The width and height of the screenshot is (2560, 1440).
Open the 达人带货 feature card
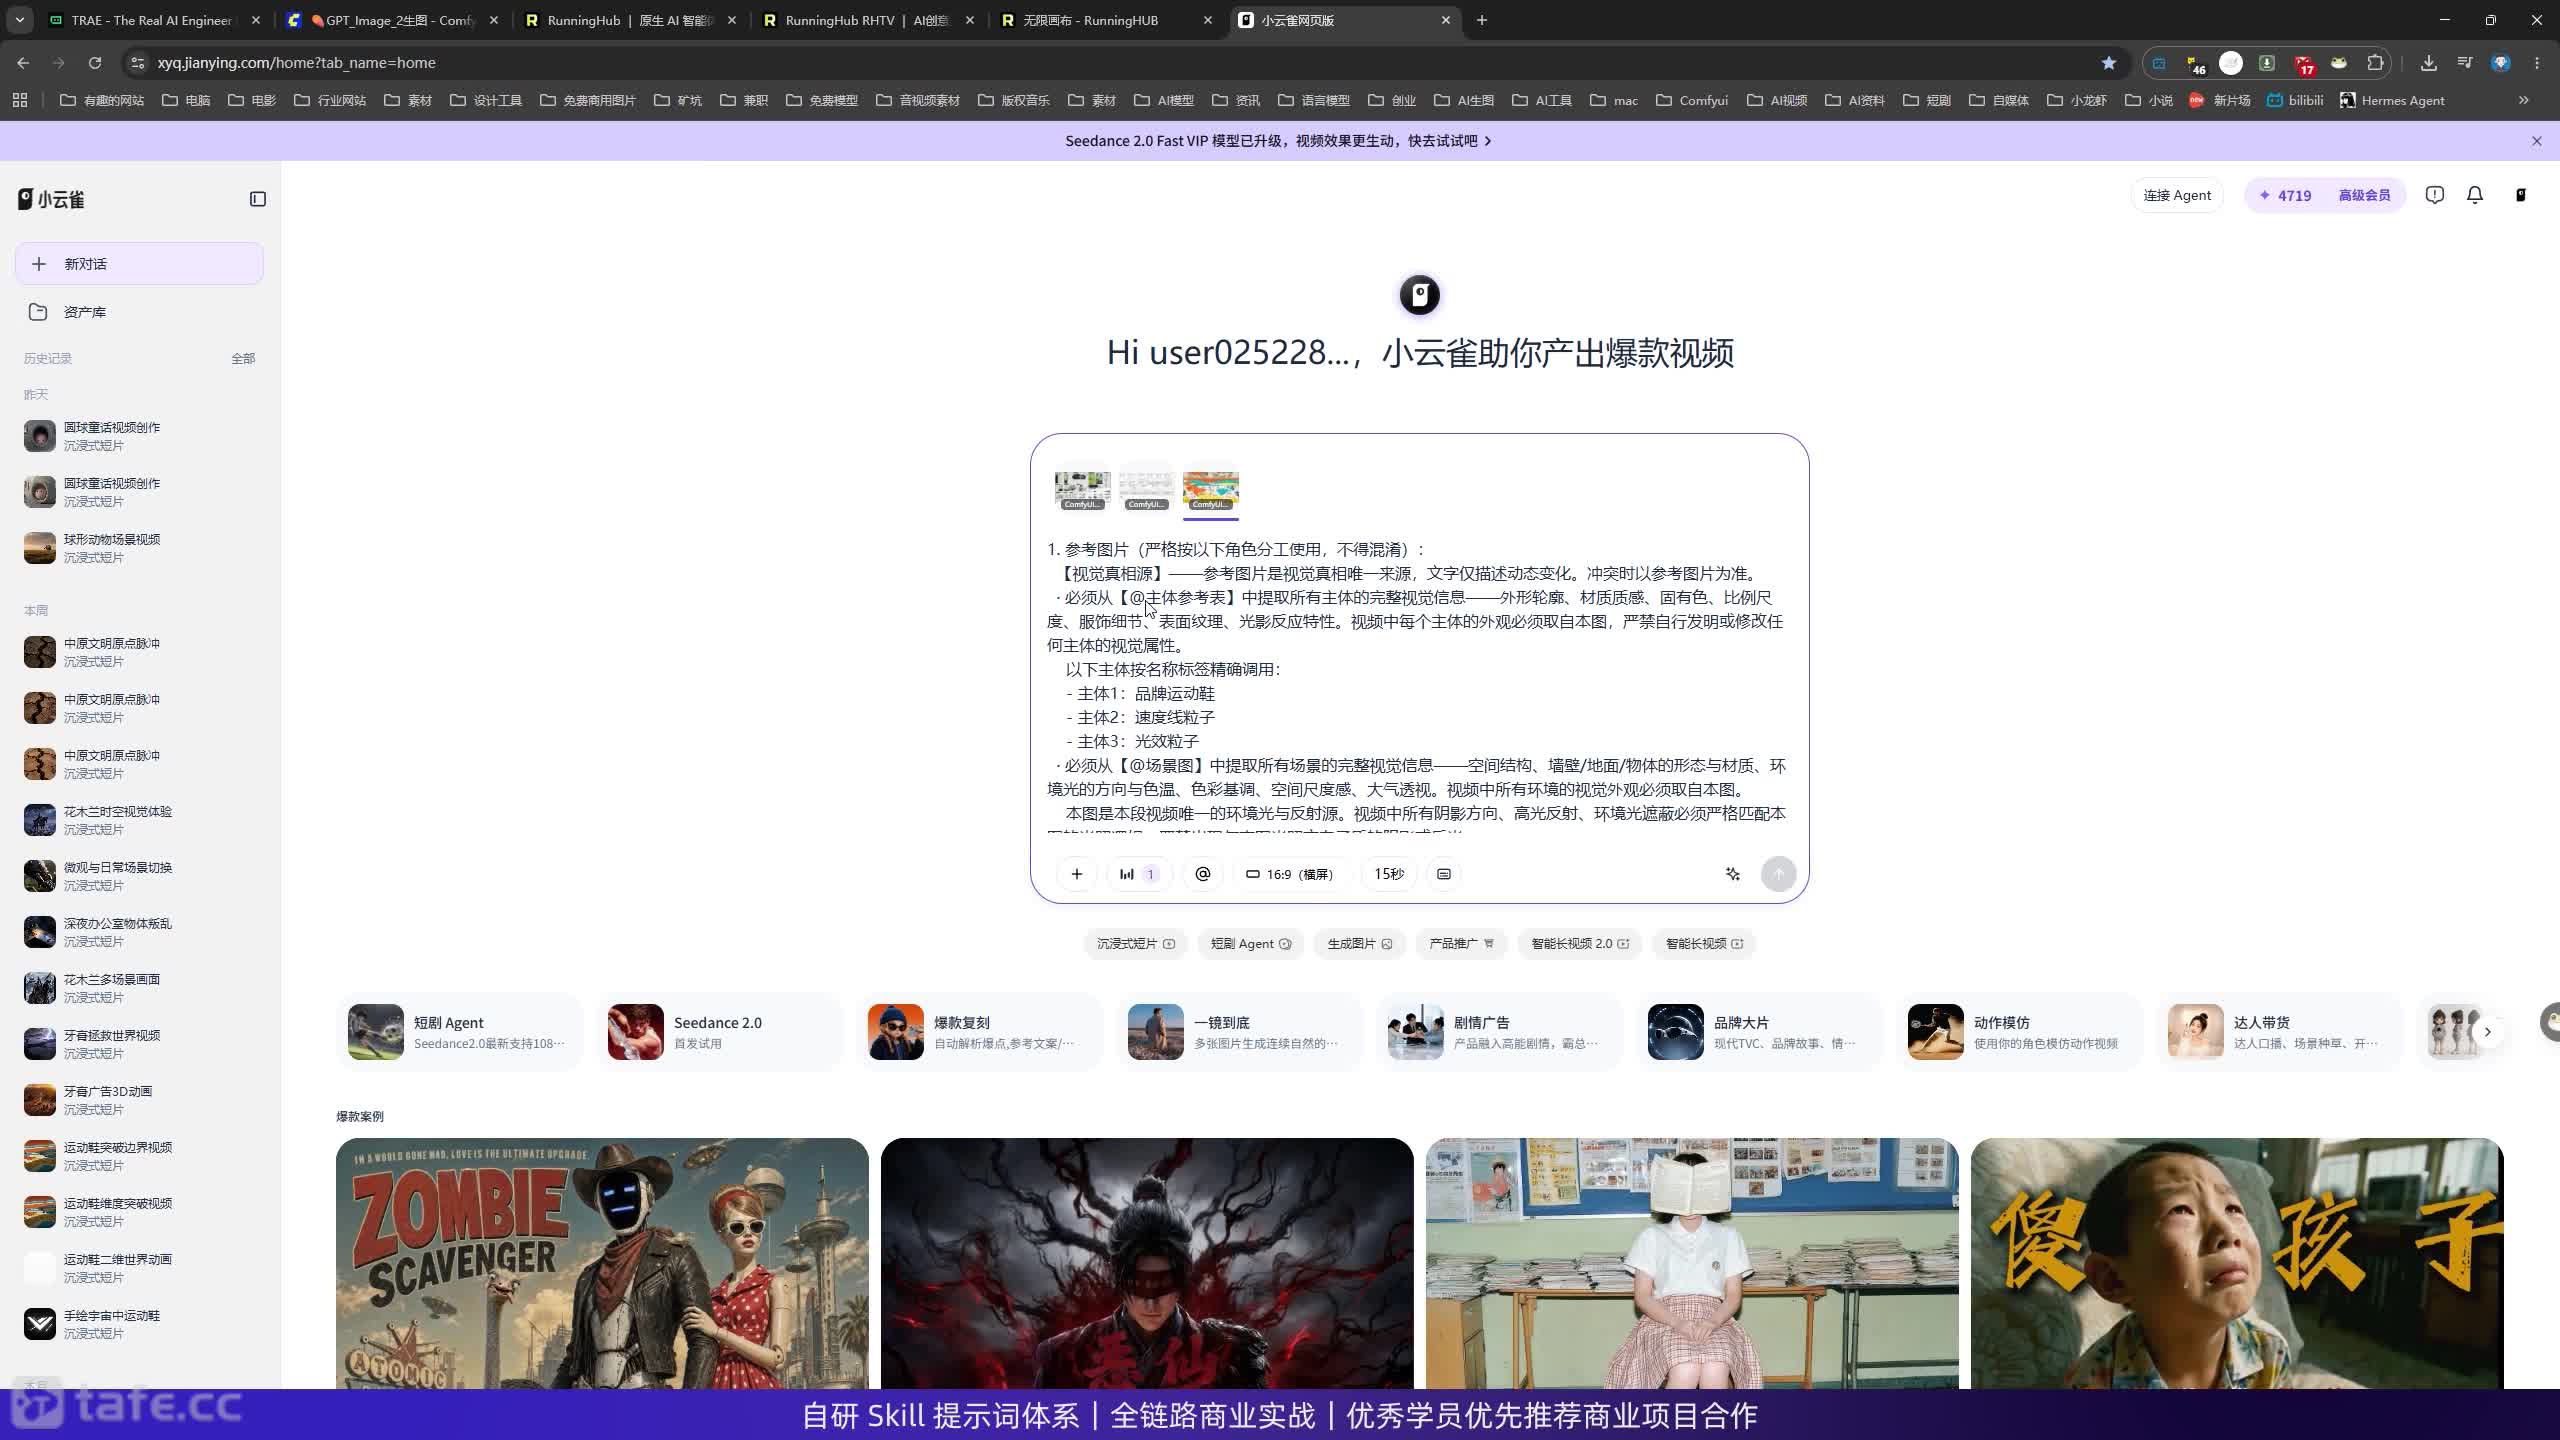coord(2280,1032)
